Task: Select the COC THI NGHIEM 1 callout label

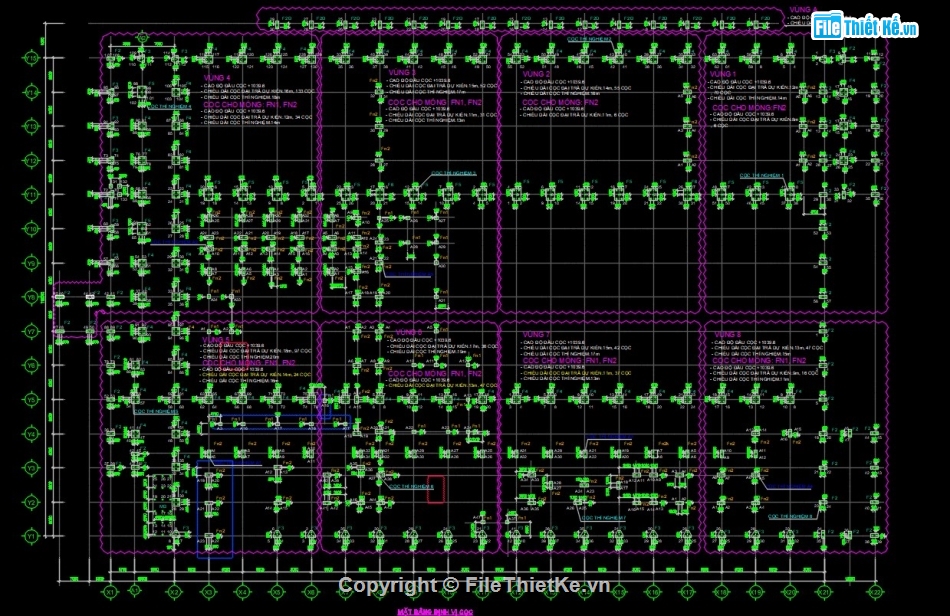Action: 762,175
